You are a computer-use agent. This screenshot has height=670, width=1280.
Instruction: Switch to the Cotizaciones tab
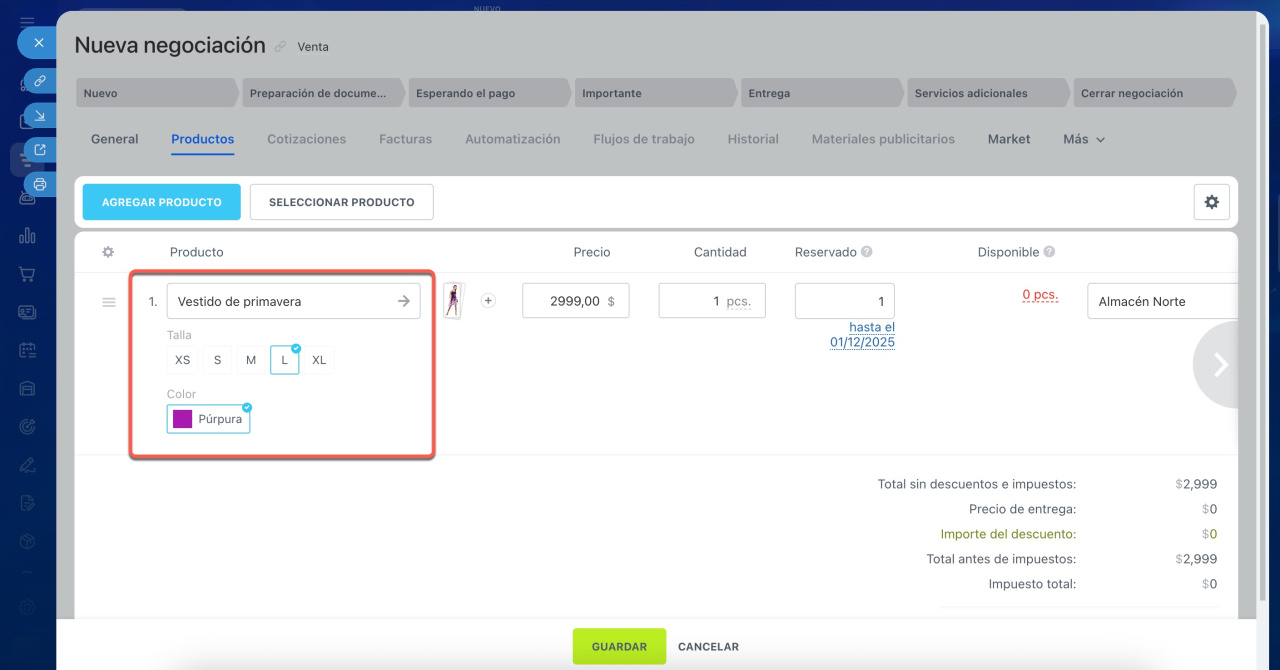[306, 140]
